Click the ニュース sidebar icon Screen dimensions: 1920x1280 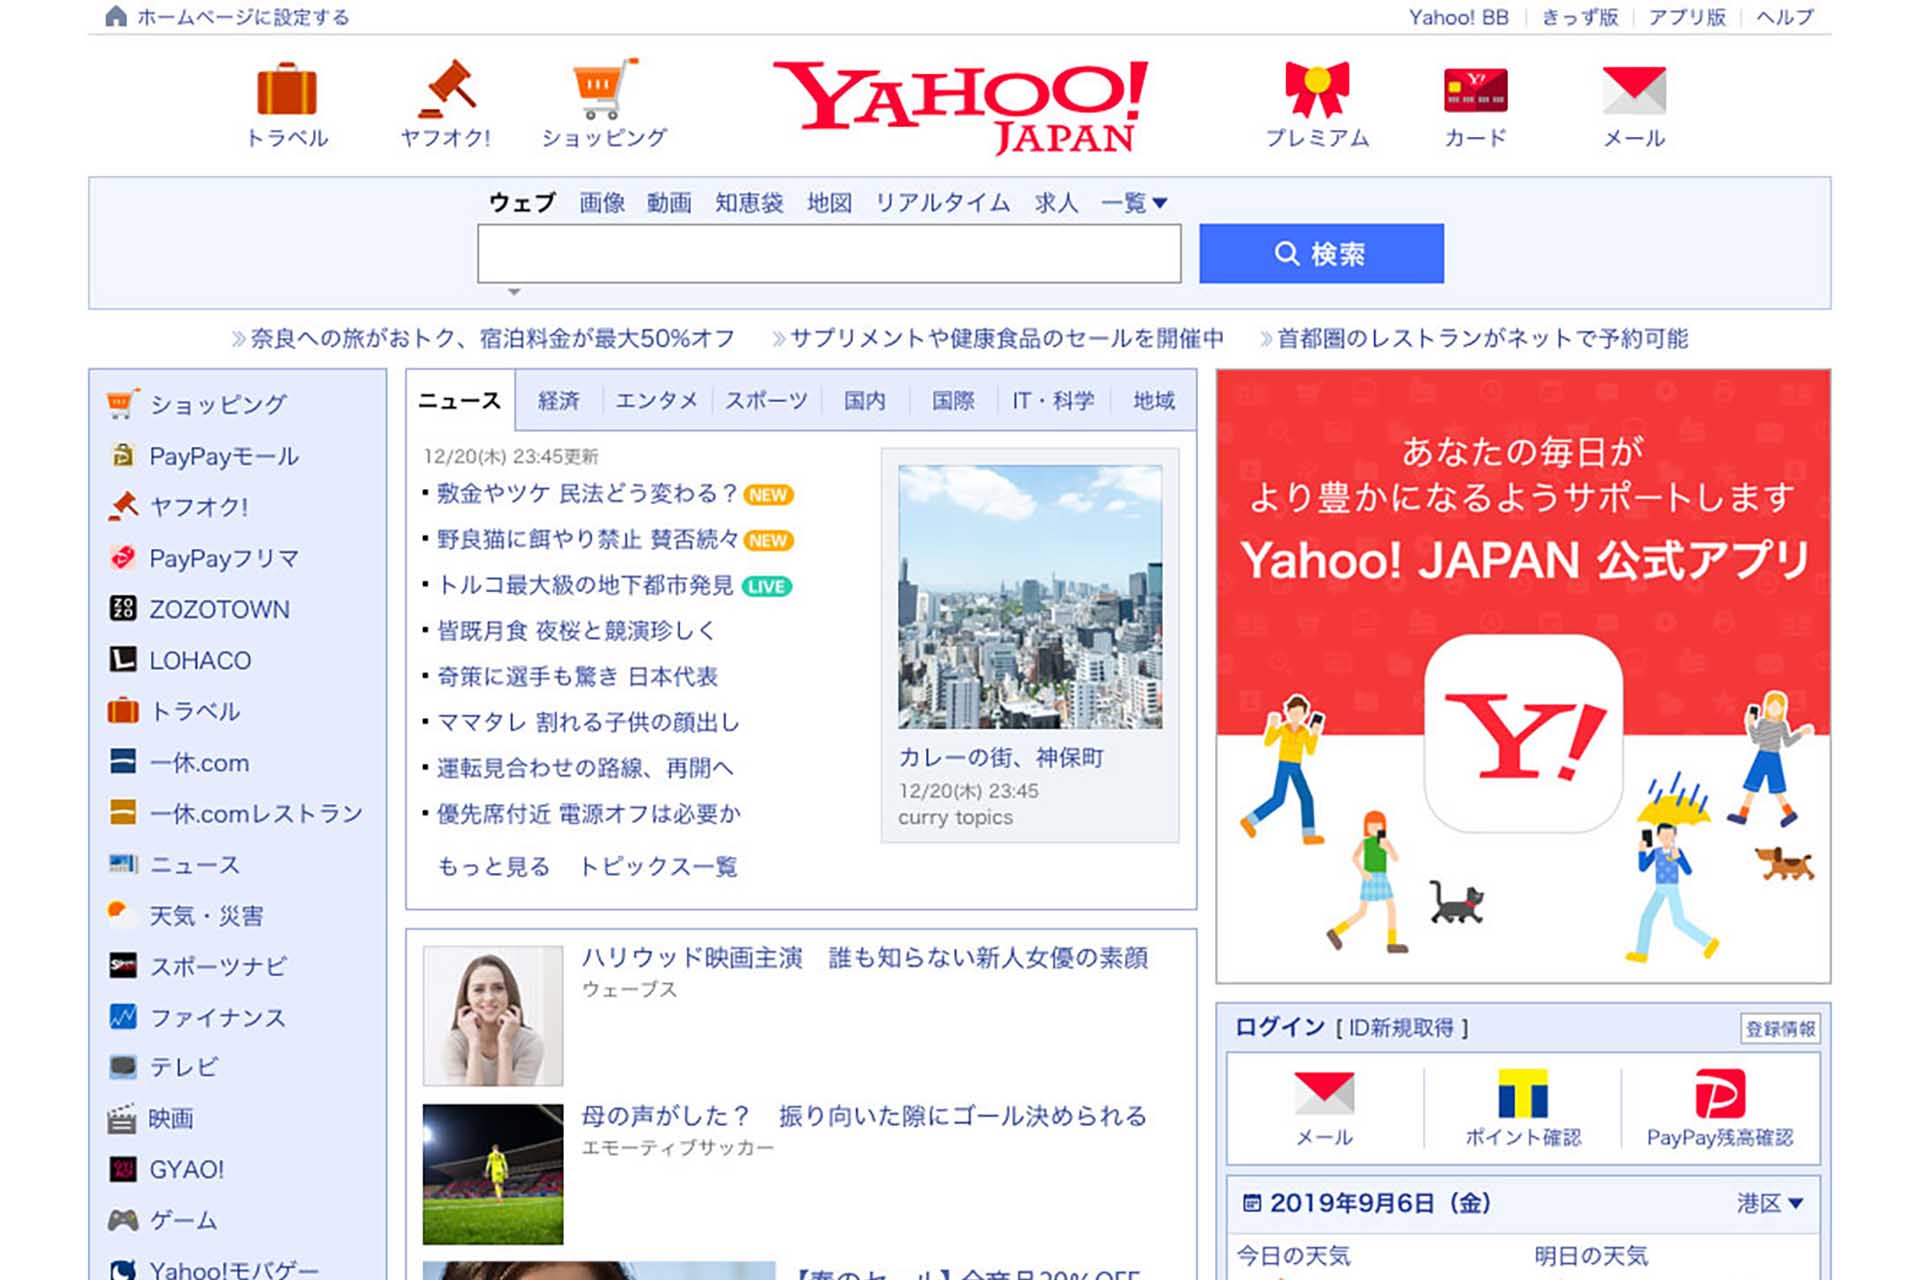(x=123, y=863)
